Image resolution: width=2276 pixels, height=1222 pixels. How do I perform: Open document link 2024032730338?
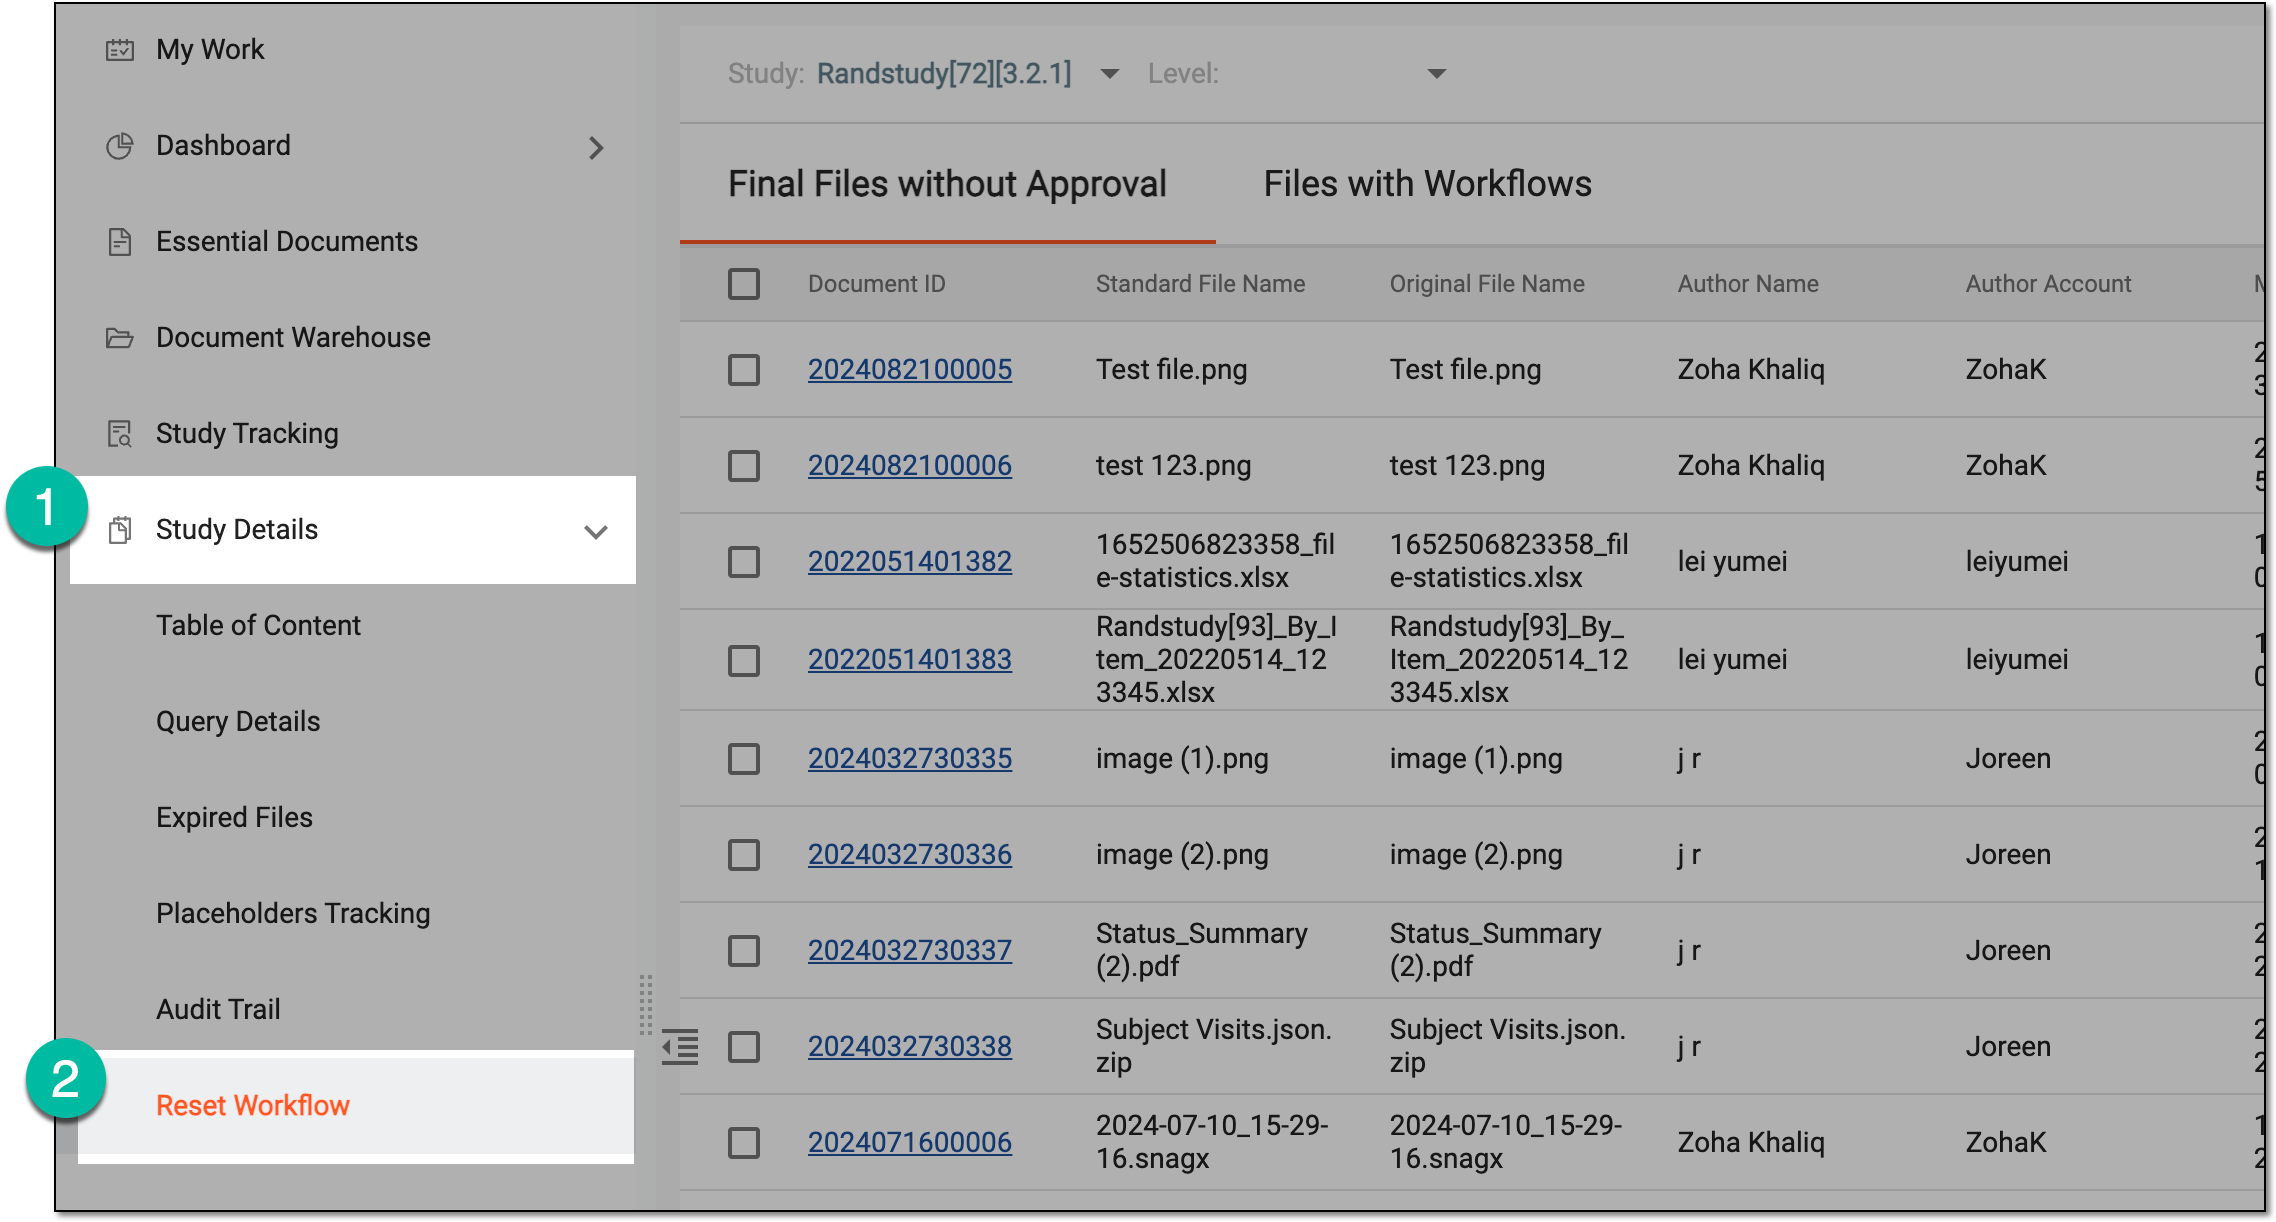pyautogui.click(x=910, y=1047)
